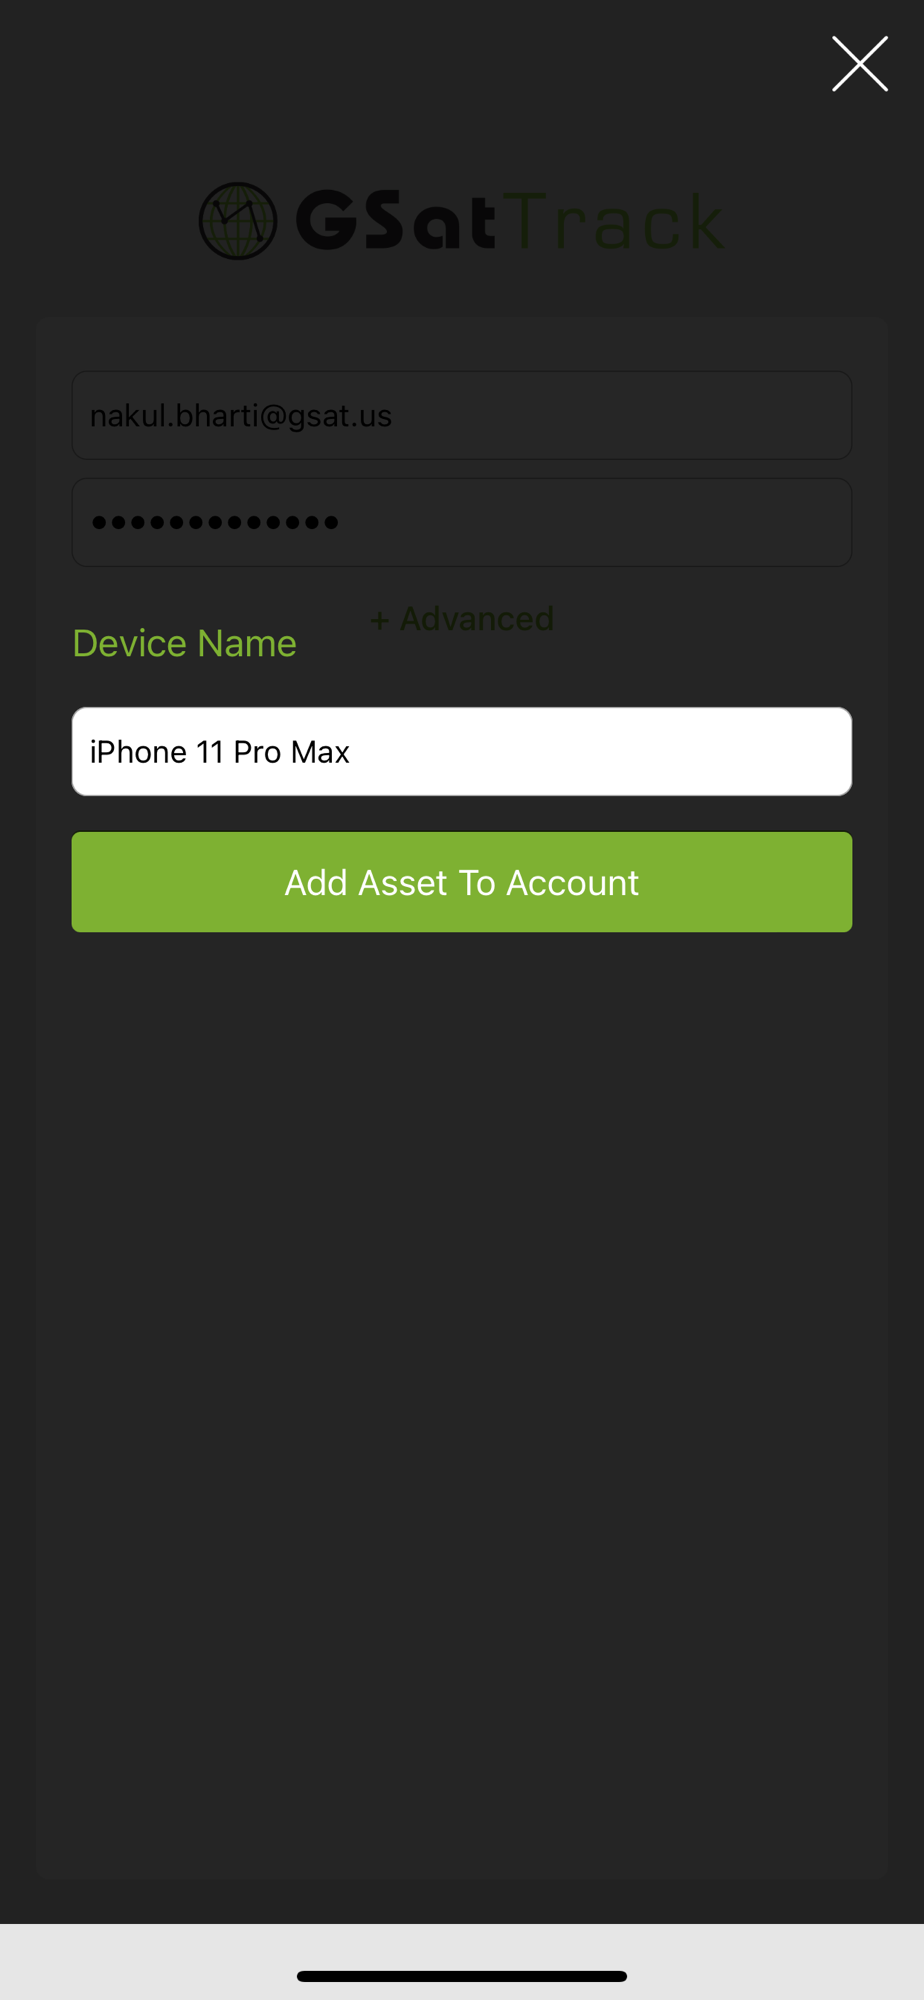Click empty dark panel below green button
Screen dimensions: 924x2000
462,1400
